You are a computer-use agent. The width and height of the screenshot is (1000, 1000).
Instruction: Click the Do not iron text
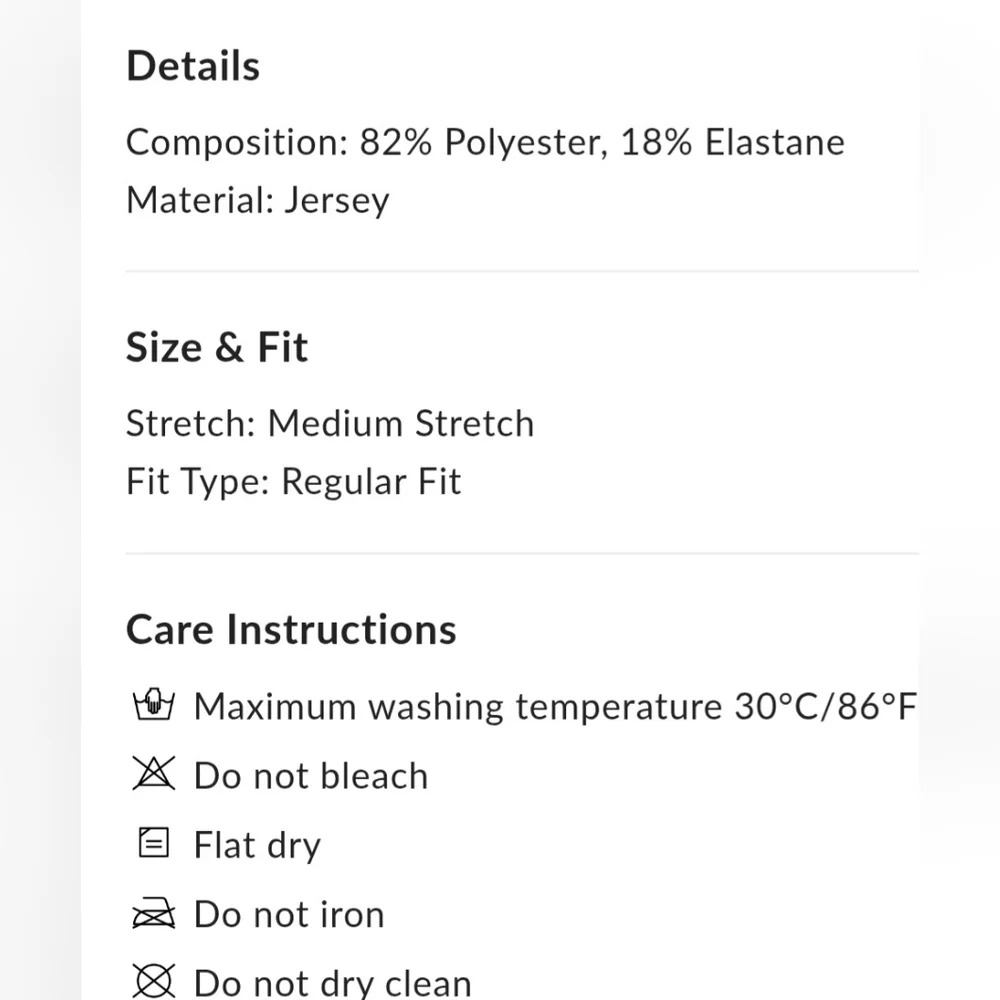289,914
